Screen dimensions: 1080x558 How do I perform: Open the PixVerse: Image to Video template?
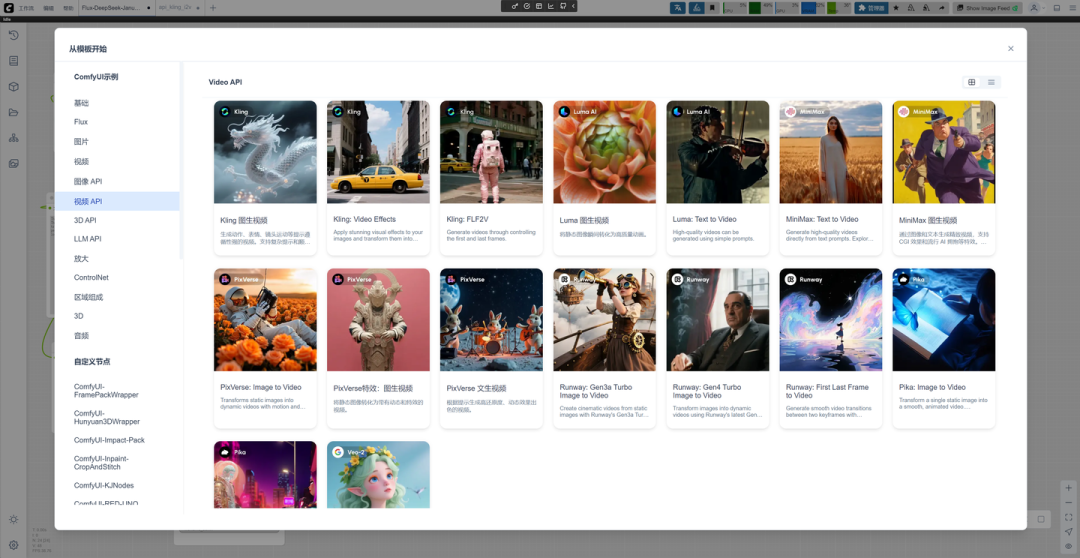(265, 348)
